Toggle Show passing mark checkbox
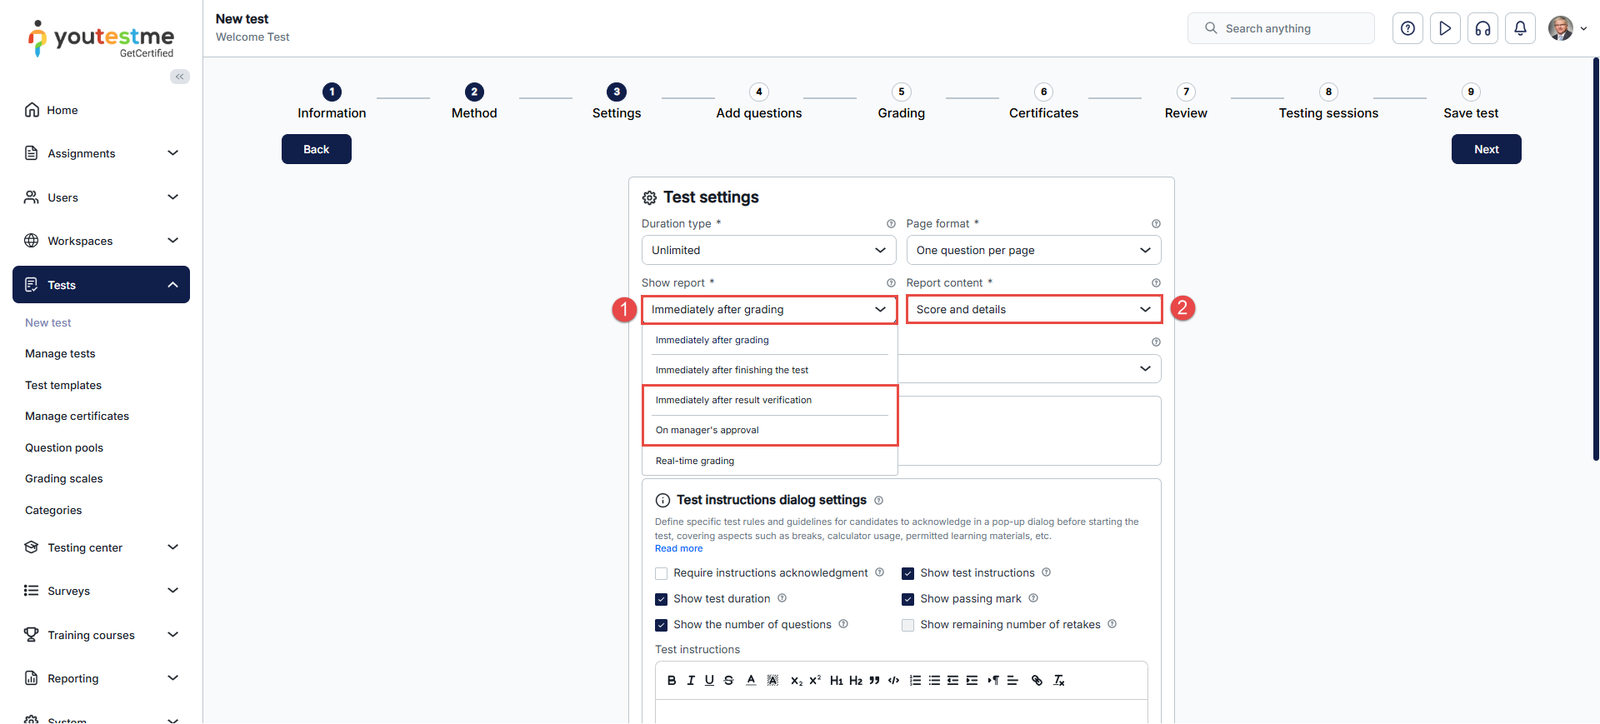This screenshot has height=724, width=1600. tap(908, 600)
